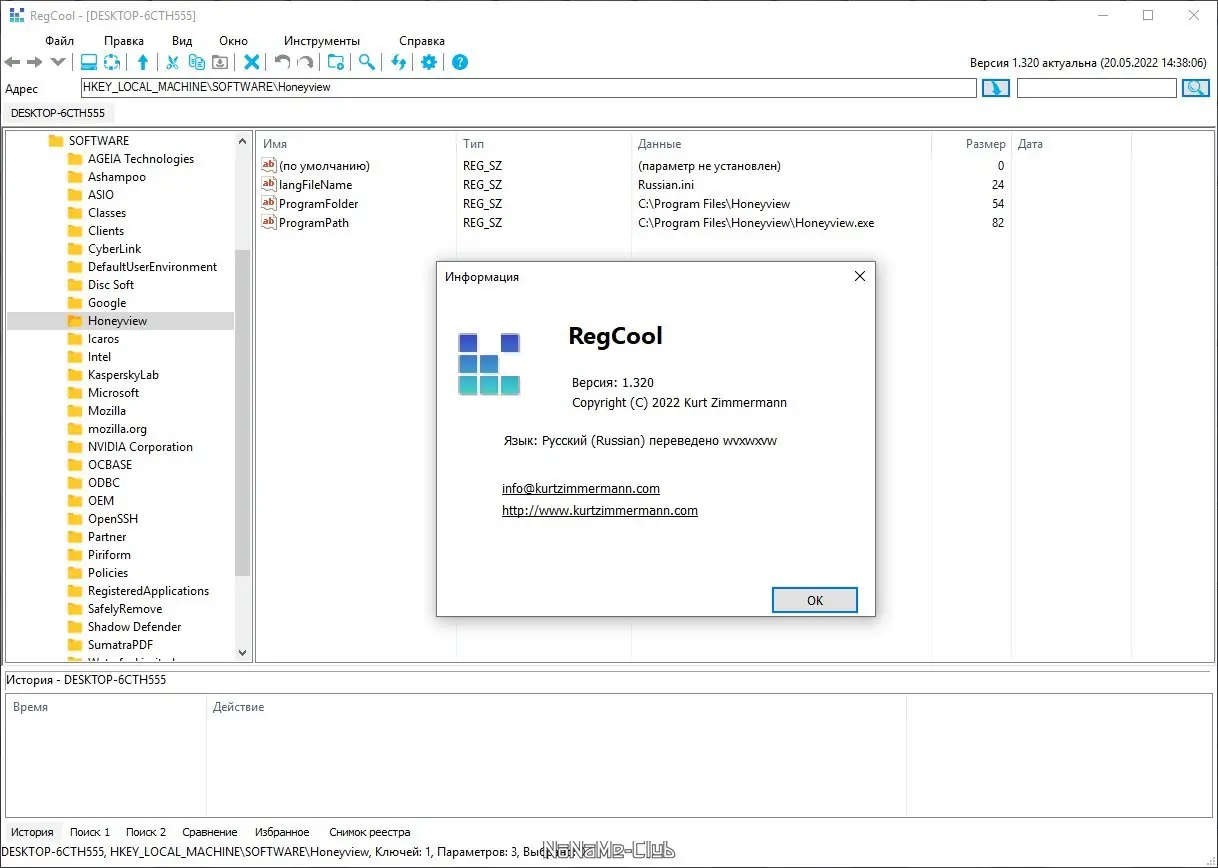
Task: Click the tree scrollbar up arrow
Action: click(242, 141)
